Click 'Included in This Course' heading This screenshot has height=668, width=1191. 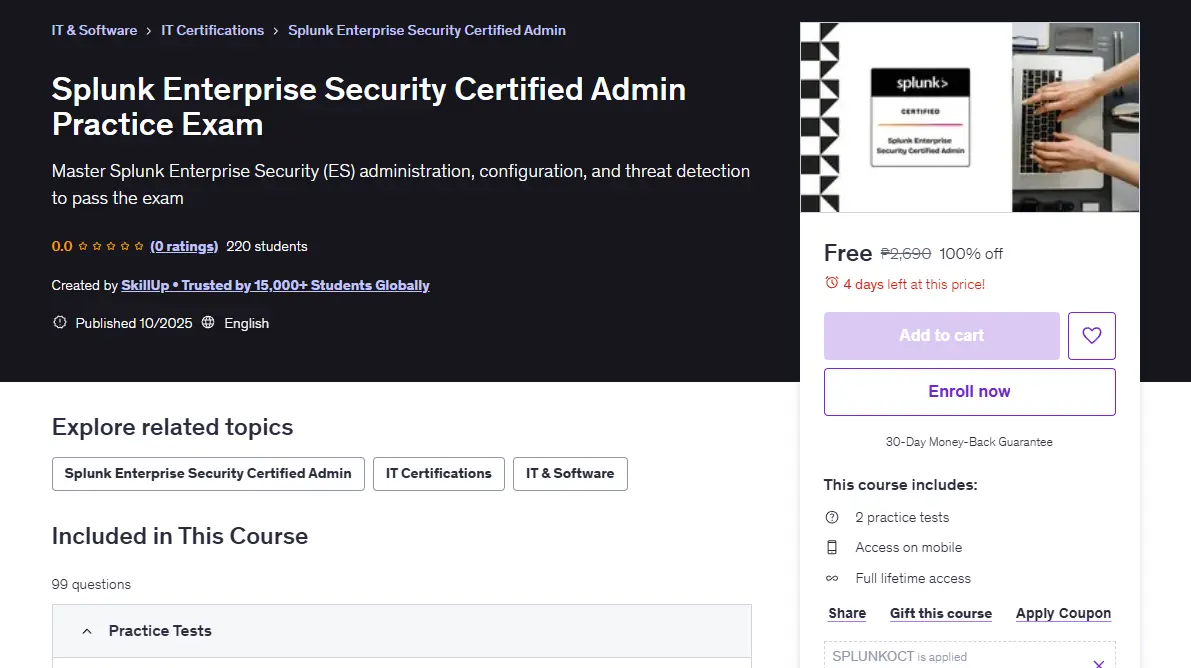pos(180,536)
